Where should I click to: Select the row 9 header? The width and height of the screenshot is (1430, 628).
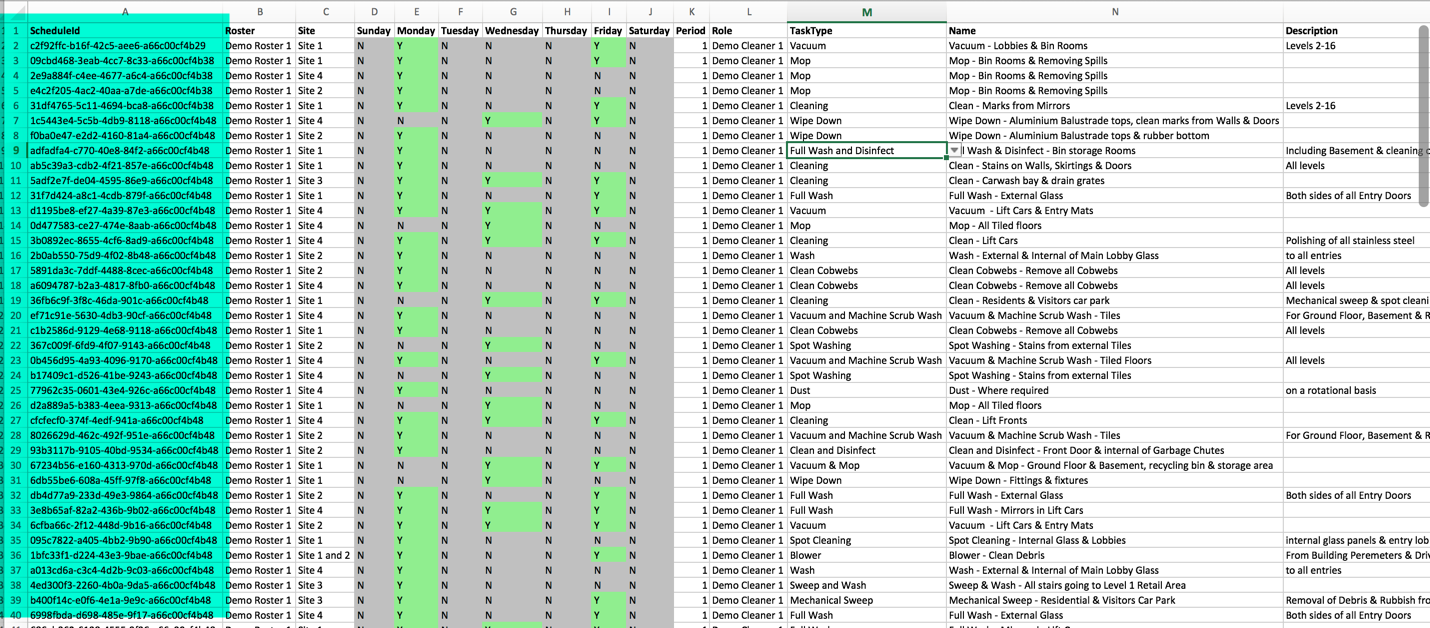tap(15, 151)
